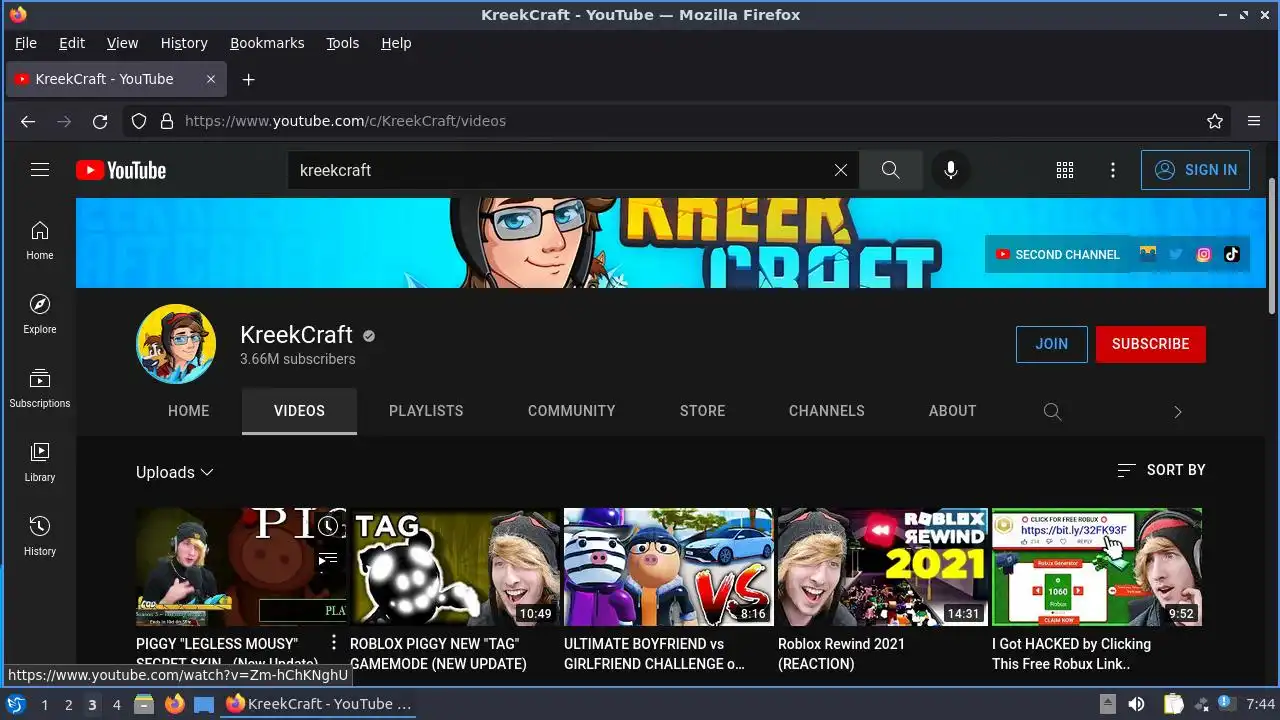The image size is (1280, 720).
Task: Add Piggy Legless Mousy video to Watch Later
Action: click(x=328, y=526)
